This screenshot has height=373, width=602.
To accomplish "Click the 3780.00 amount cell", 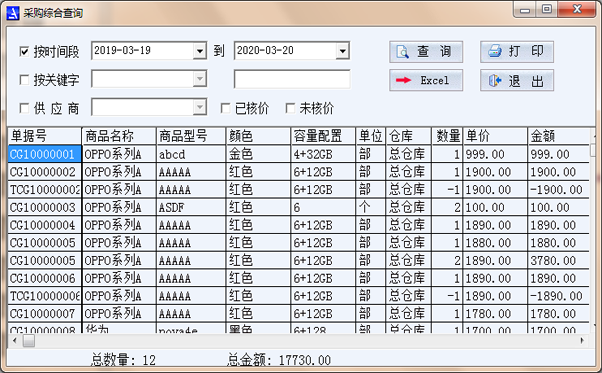I will [x=559, y=261].
